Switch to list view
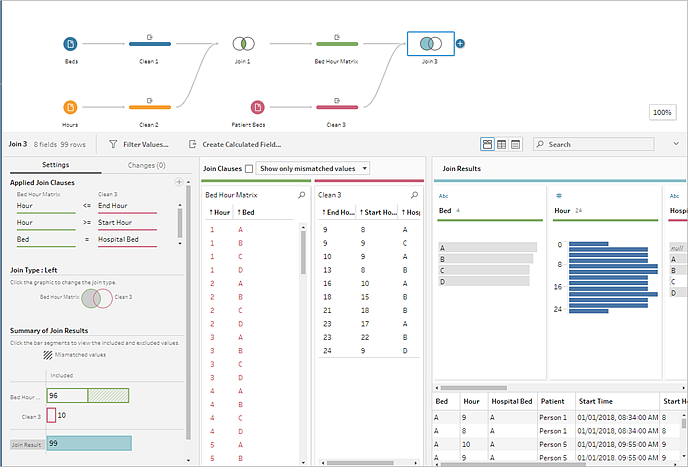 click(516, 144)
